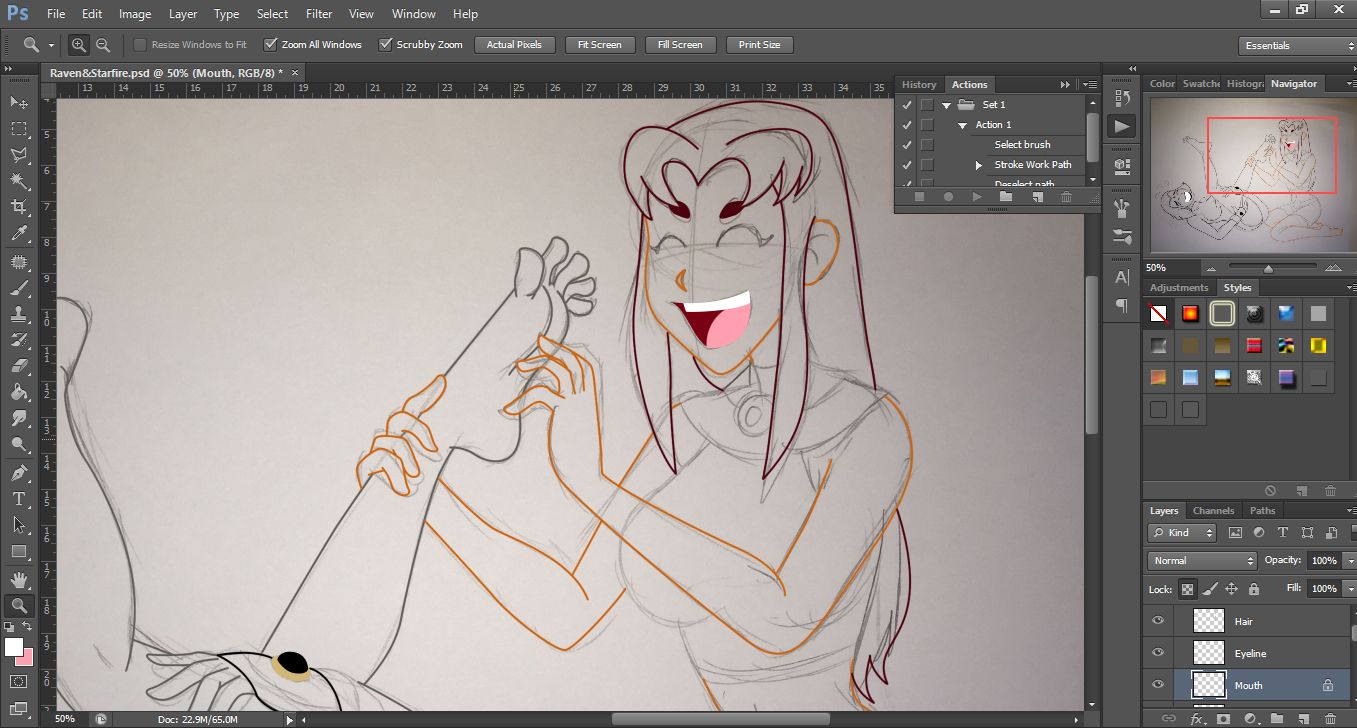Switch to the Channels tab
The image size is (1357, 728).
point(1213,510)
